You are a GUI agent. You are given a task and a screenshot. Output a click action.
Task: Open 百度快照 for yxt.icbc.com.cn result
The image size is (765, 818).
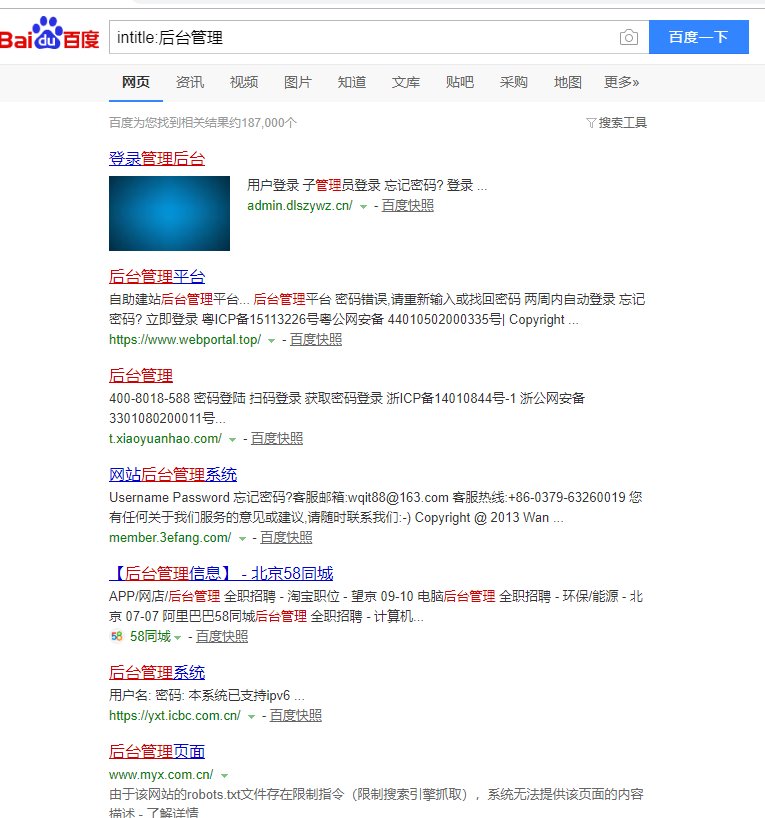pos(295,716)
